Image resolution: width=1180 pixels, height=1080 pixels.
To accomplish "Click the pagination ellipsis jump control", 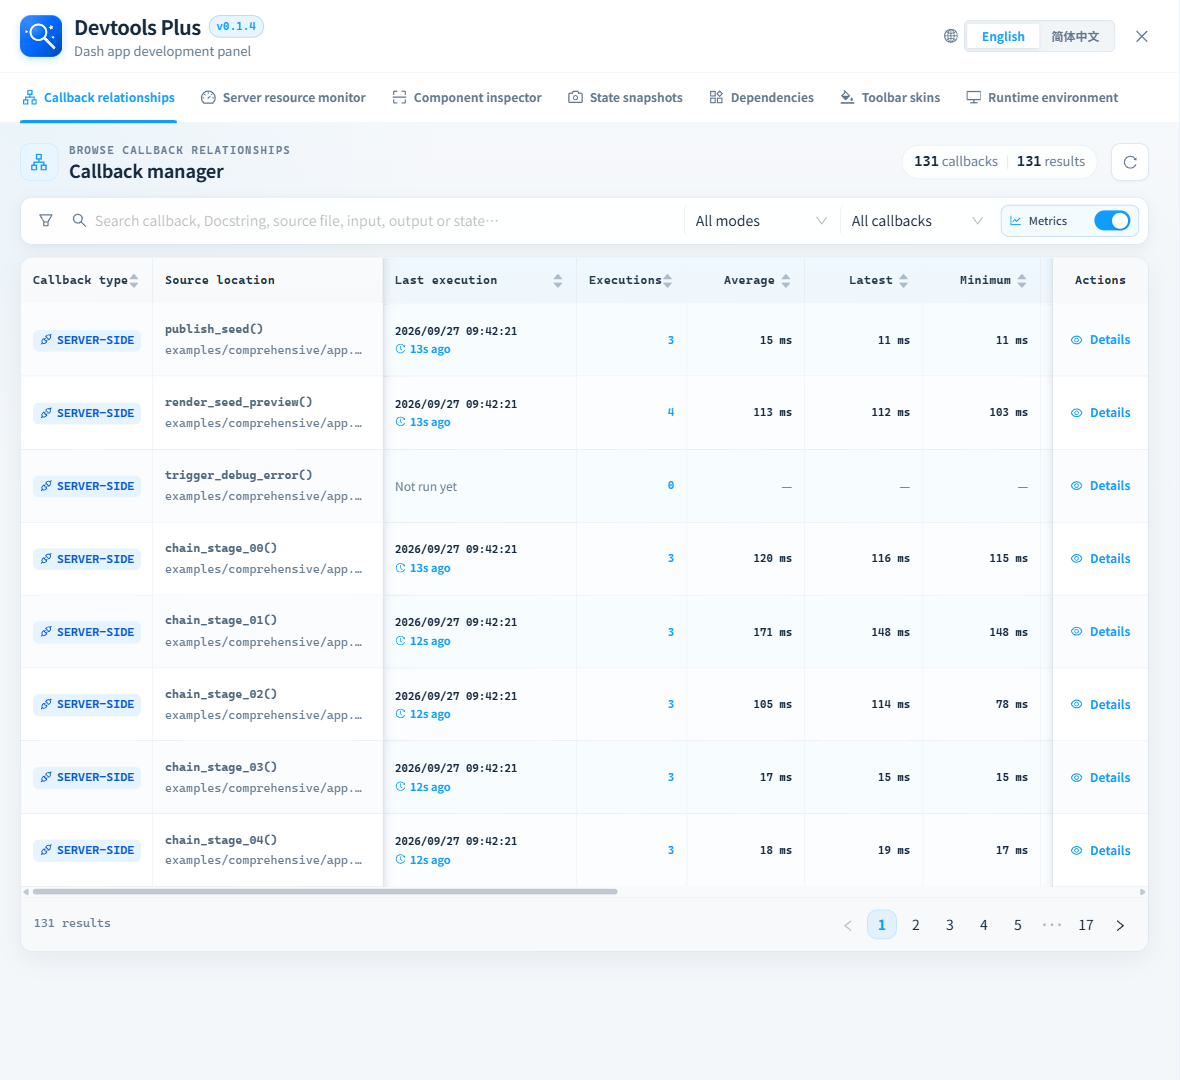I will [1051, 925].
